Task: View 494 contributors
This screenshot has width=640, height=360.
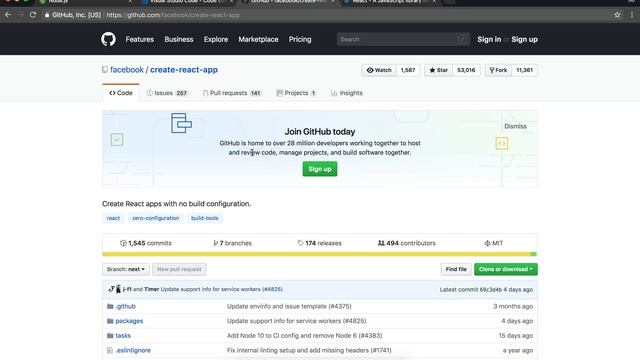Action: tap(407, 243)
